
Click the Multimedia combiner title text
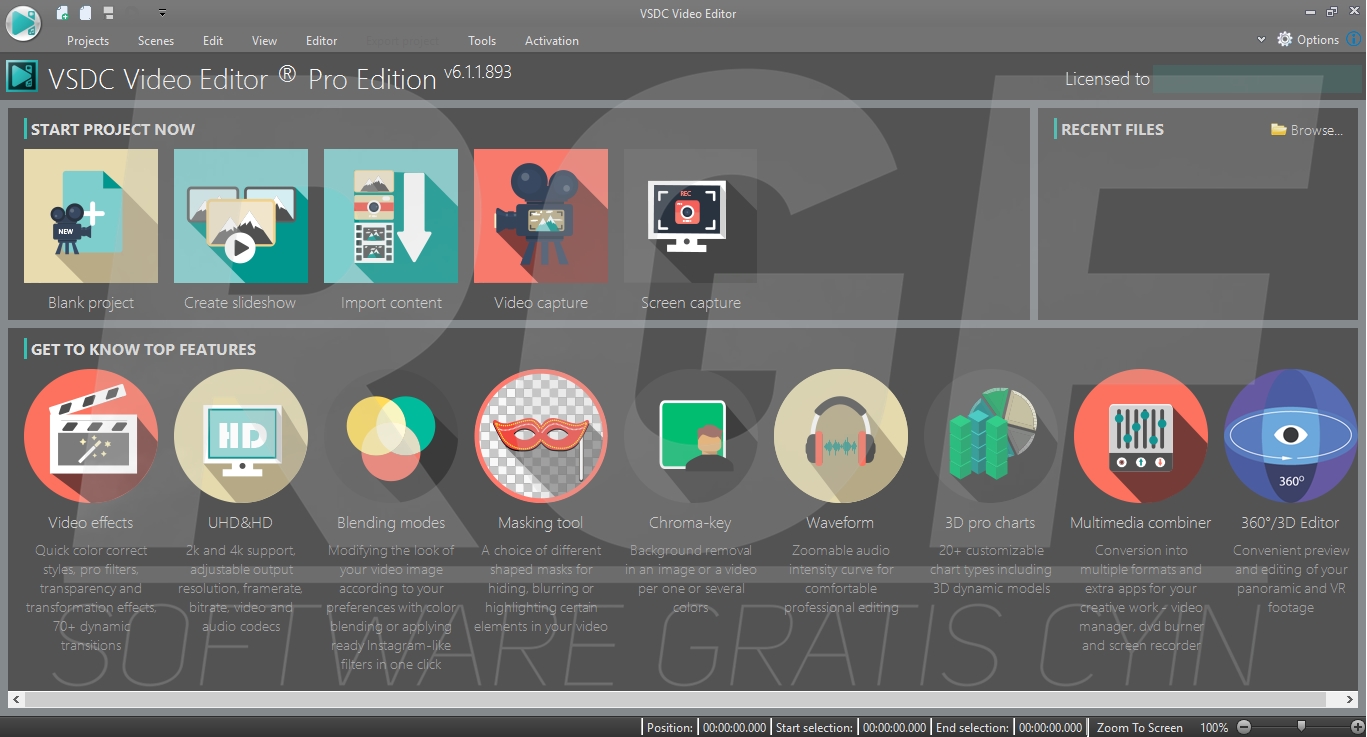pyautogui.click(x=1141, y=523)
